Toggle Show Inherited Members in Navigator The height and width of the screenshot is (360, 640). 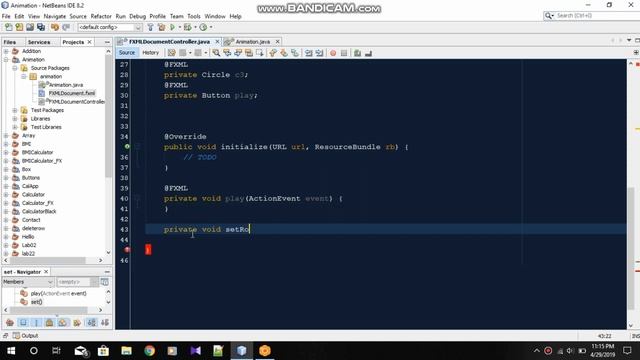(10, 323)
